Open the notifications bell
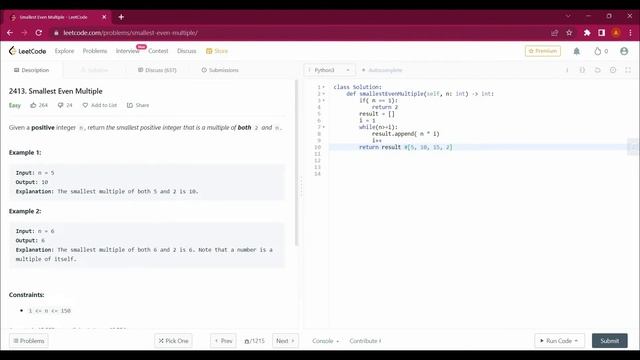Screen dimensions: 640x360 576,51
